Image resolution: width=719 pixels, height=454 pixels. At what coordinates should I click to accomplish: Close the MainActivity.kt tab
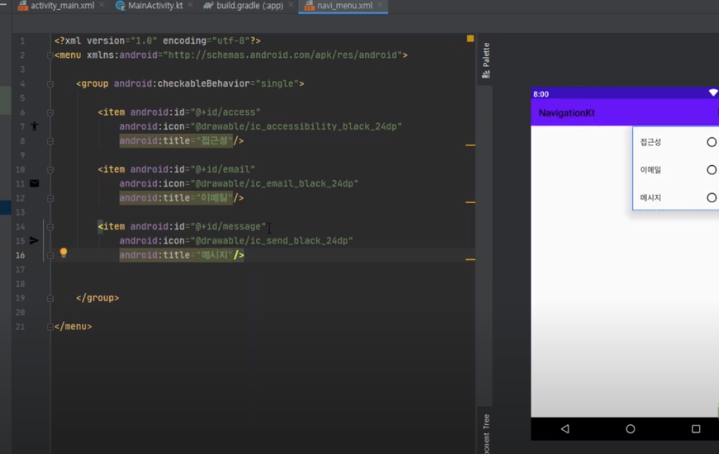point(190,5)
